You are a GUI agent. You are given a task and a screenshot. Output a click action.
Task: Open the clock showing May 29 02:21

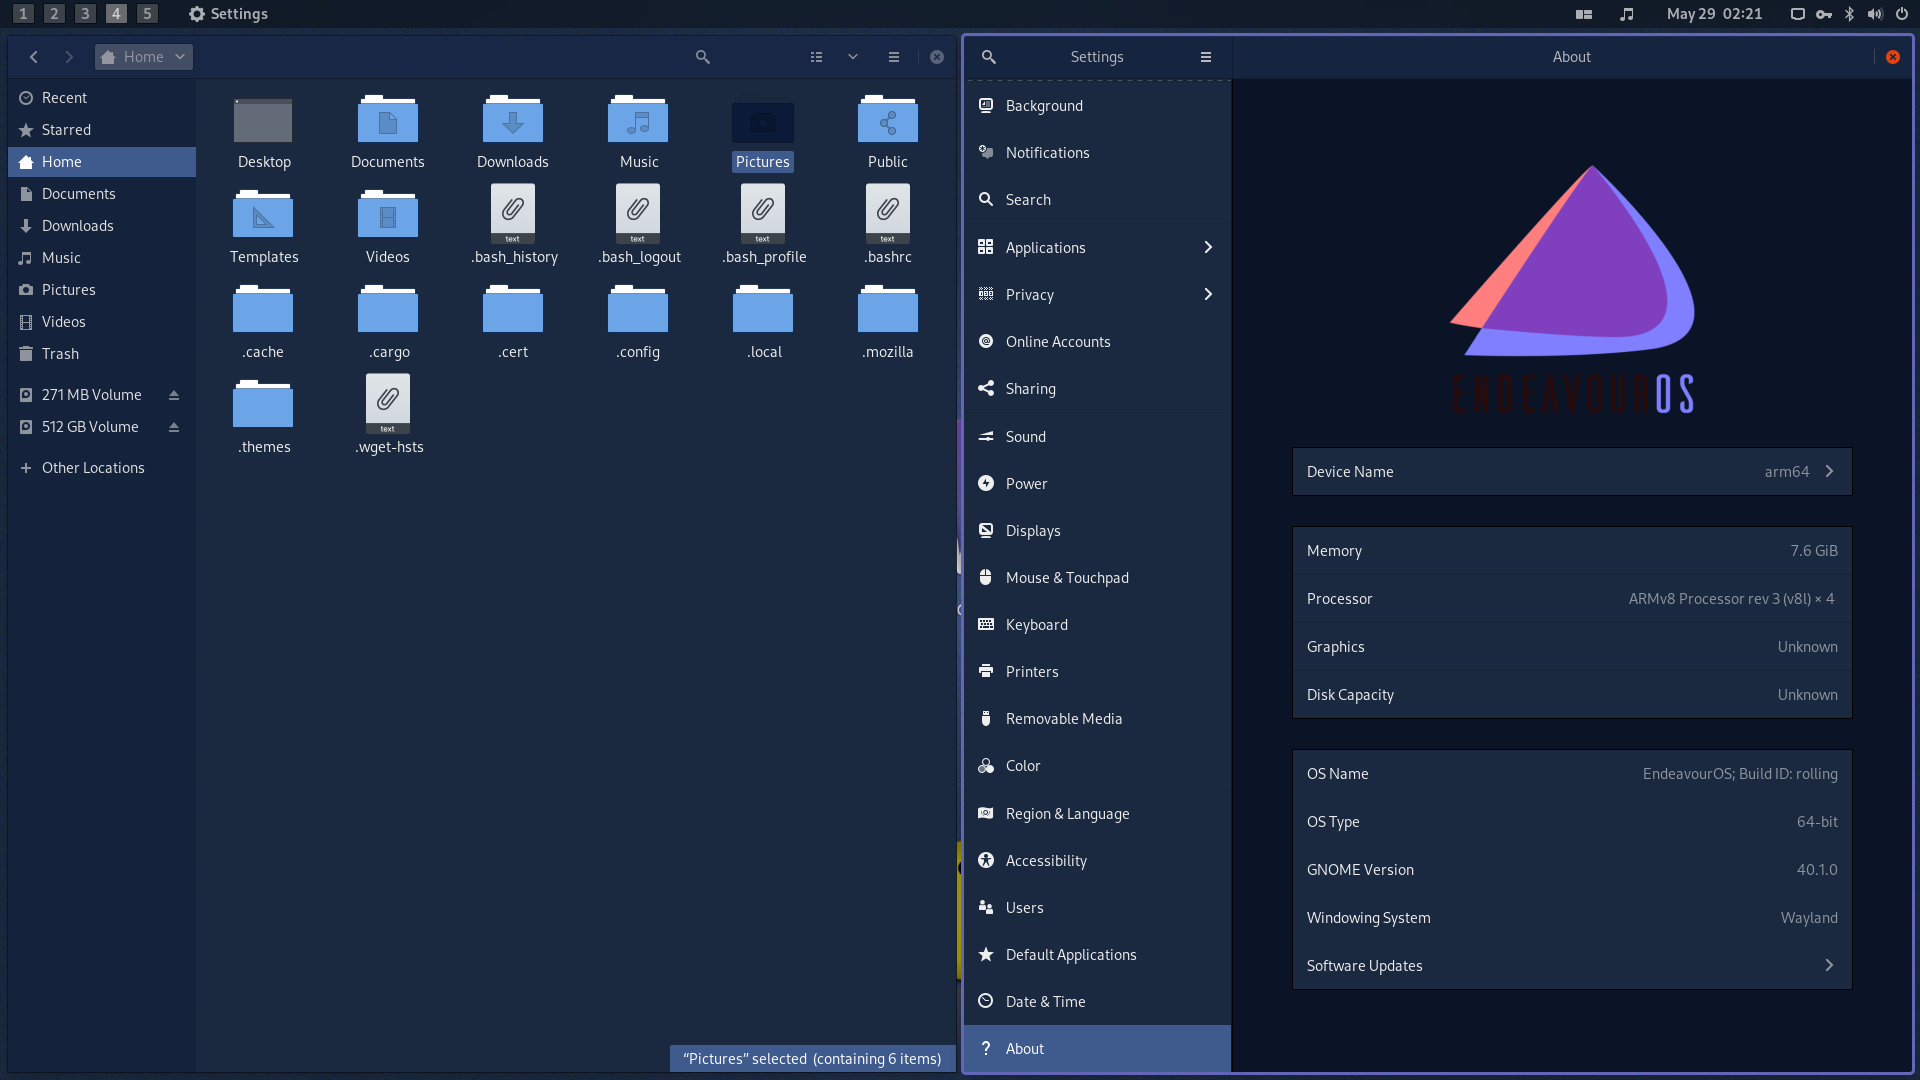pos(1714,14)
